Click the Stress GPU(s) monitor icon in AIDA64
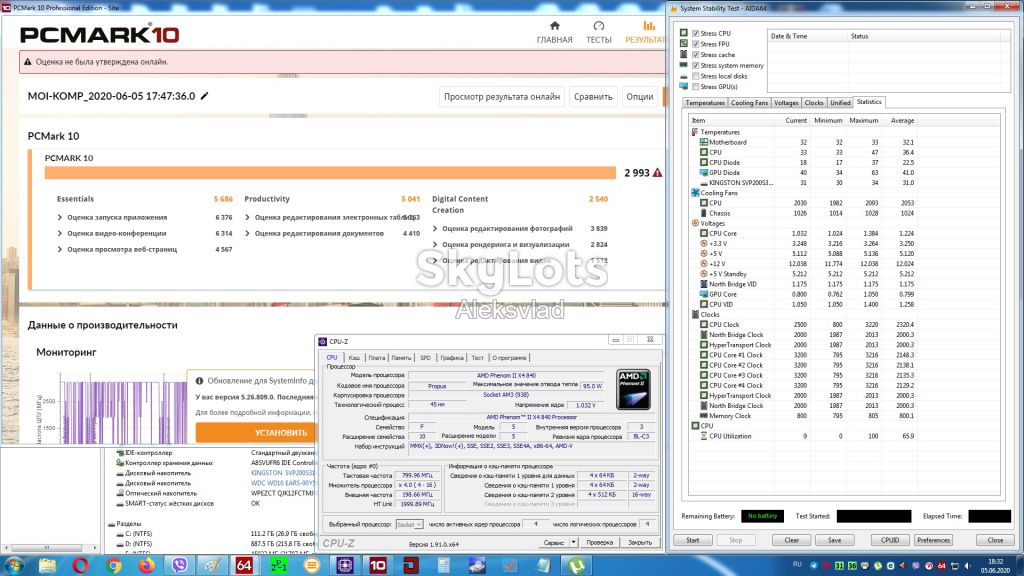Screen dimensions: 1024x576 [x=684, y=86]
